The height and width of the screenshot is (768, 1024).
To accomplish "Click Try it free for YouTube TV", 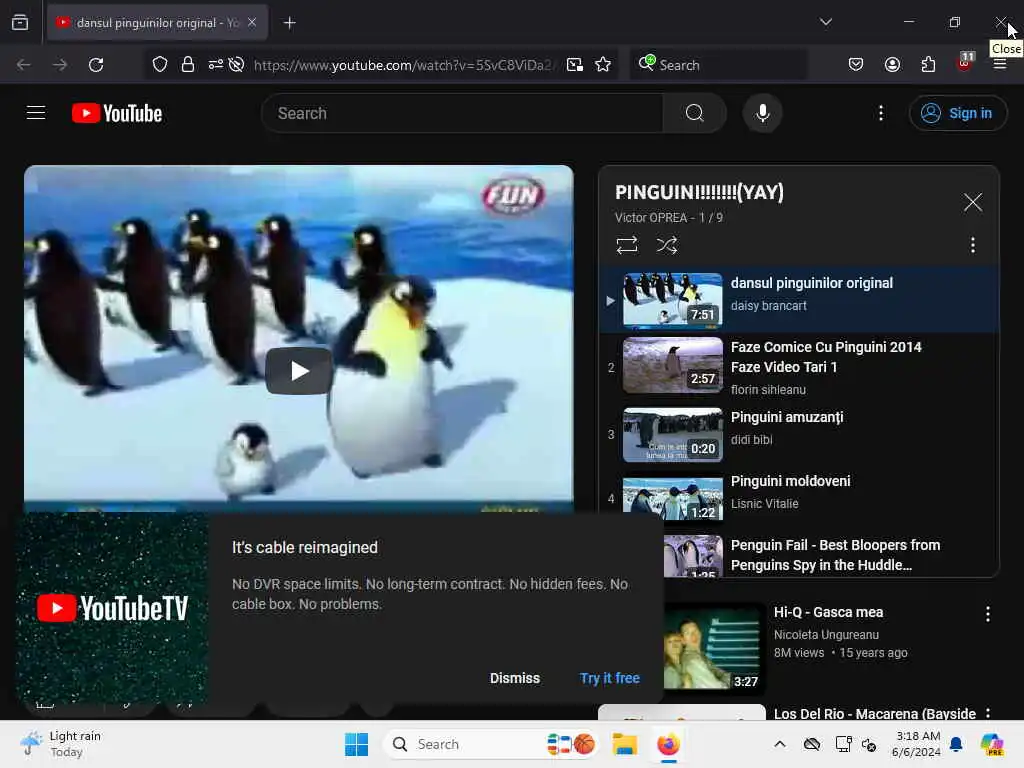I will point(609,678).
